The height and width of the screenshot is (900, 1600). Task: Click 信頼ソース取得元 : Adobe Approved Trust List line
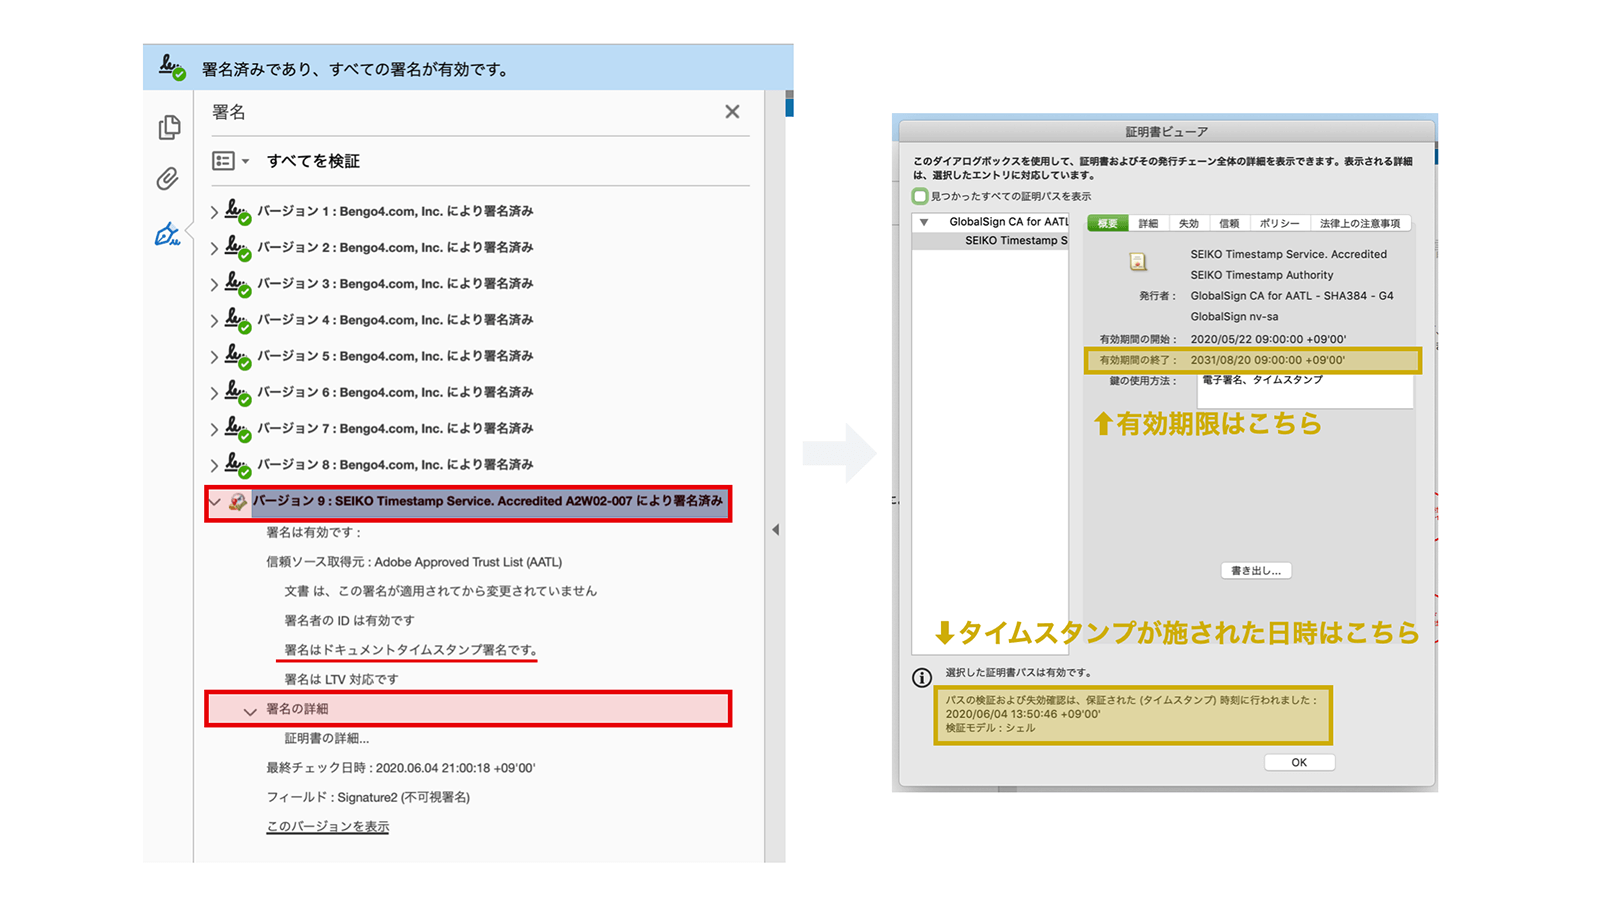[x=414, y=562]
